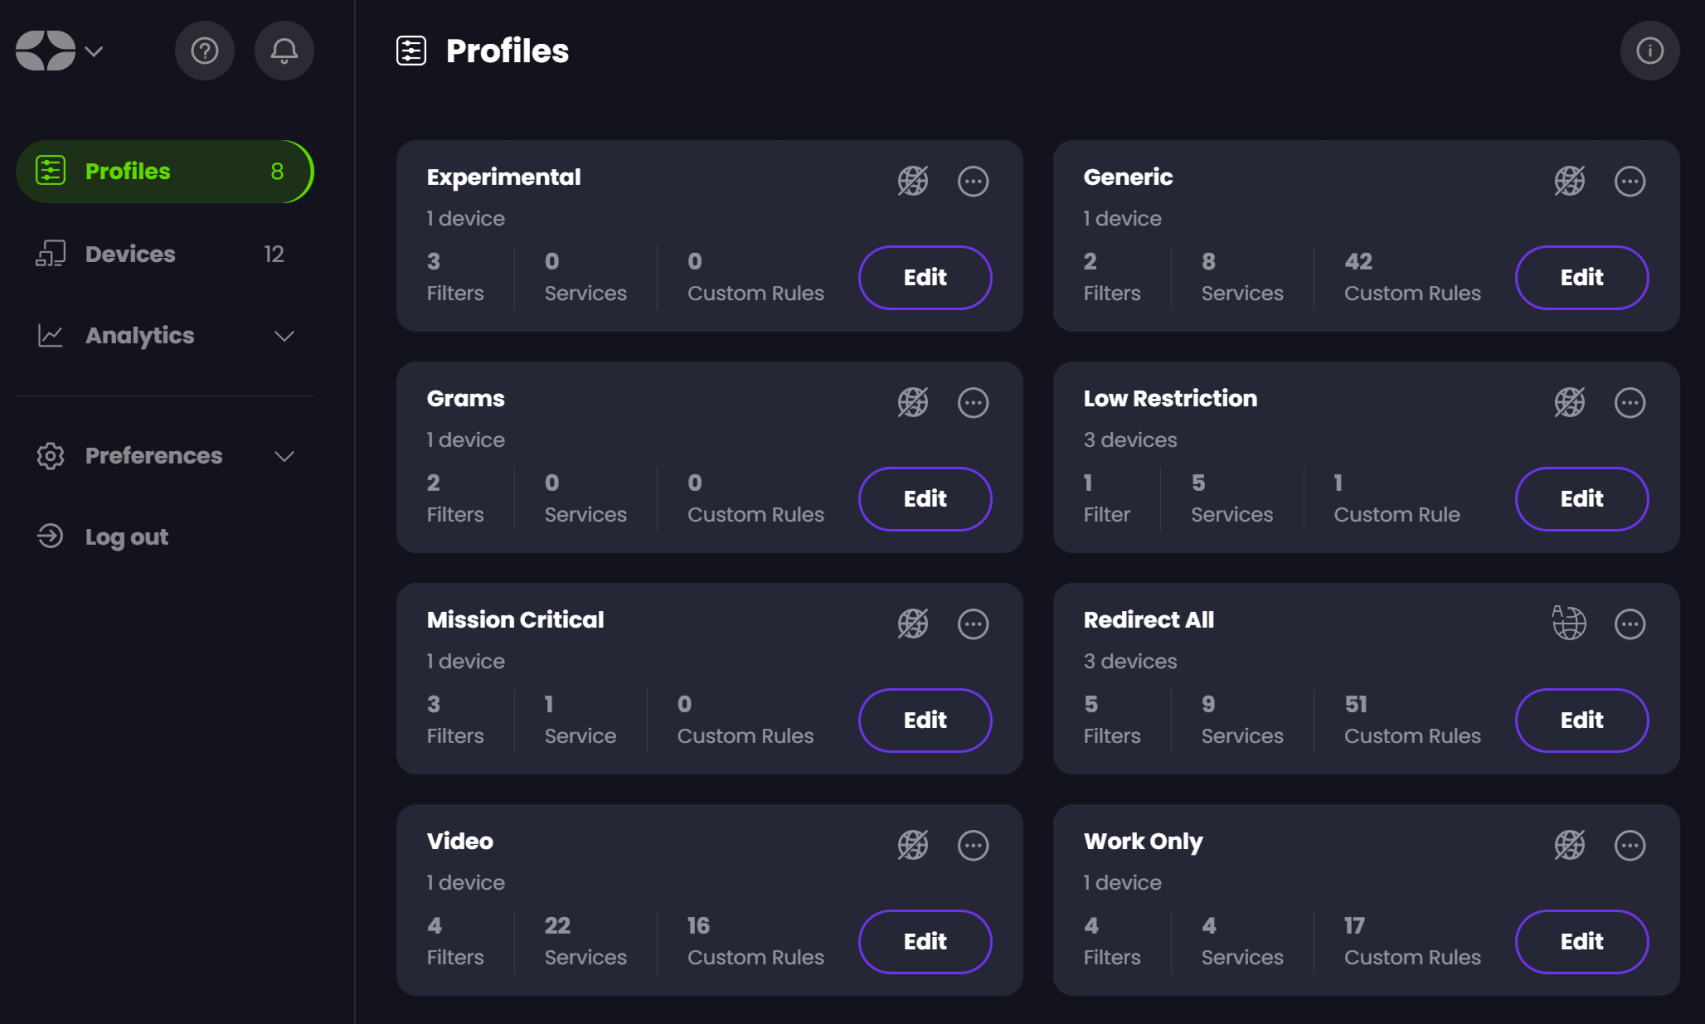The width and height of the screenshot is (1705, 1024).
Task: Toggle the Redirect All profile's globe redirect icon
Action: [x=1569, y=623]
